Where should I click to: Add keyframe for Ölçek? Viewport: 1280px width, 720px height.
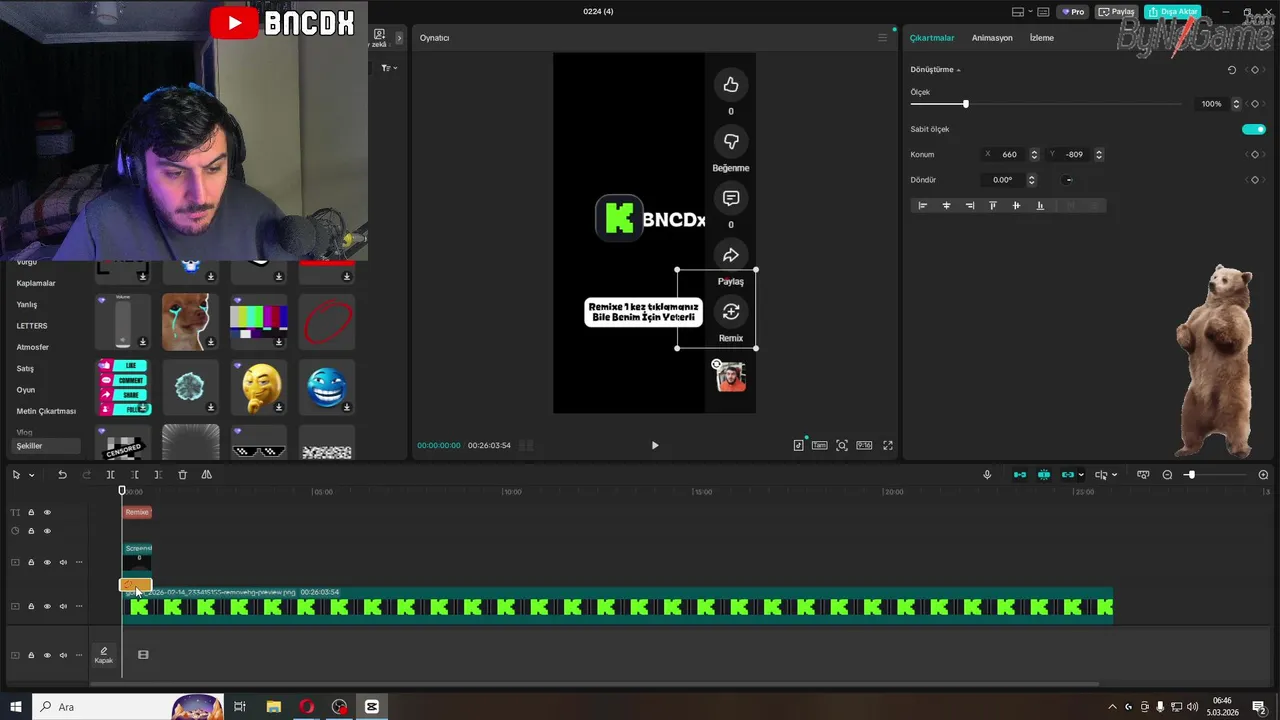pos(1255,104)
